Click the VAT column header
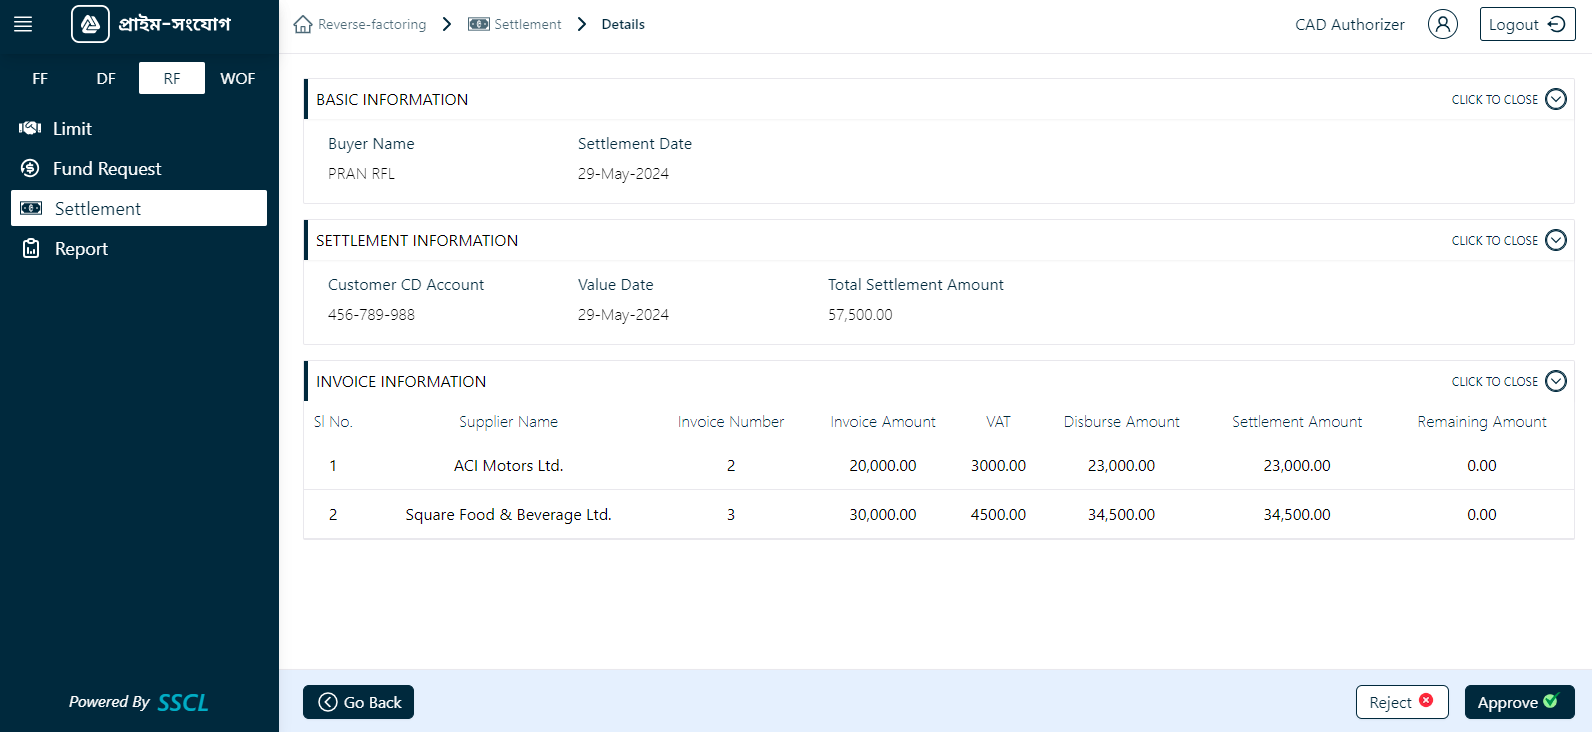This screenshot has height=732, width=1592. click(998, 422)
